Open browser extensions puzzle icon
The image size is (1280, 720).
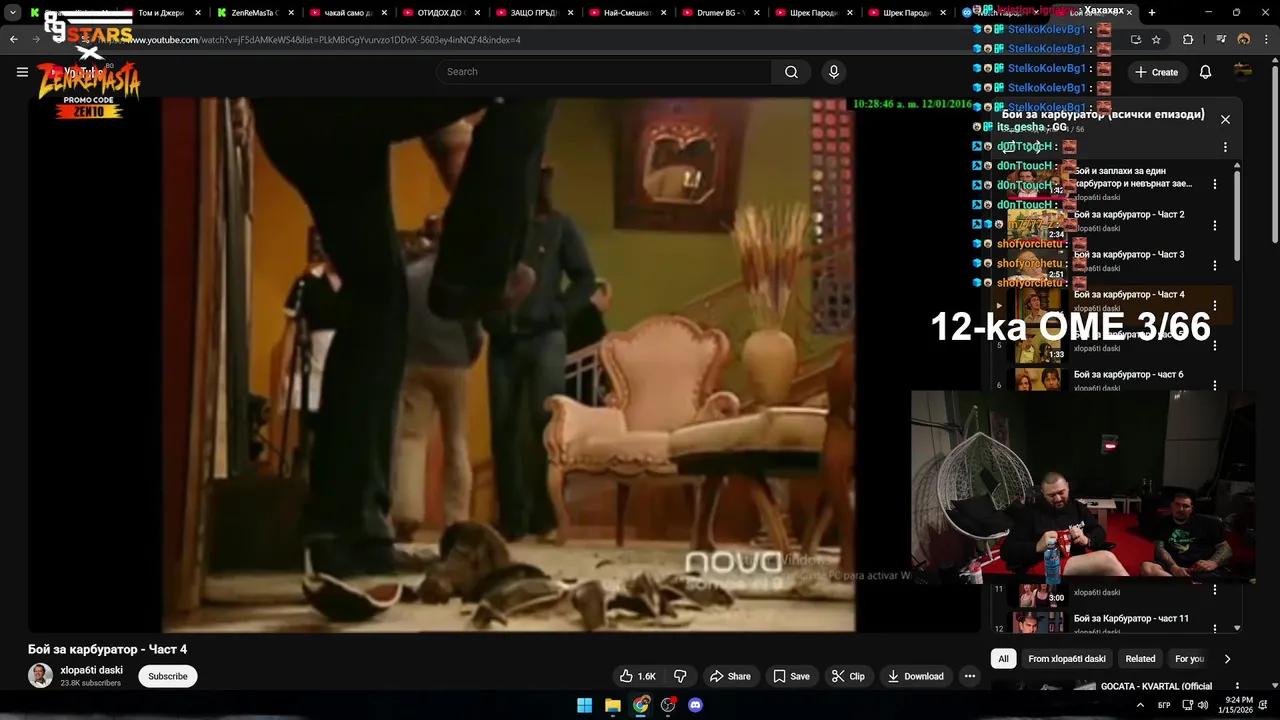[x=1188, y=40]
